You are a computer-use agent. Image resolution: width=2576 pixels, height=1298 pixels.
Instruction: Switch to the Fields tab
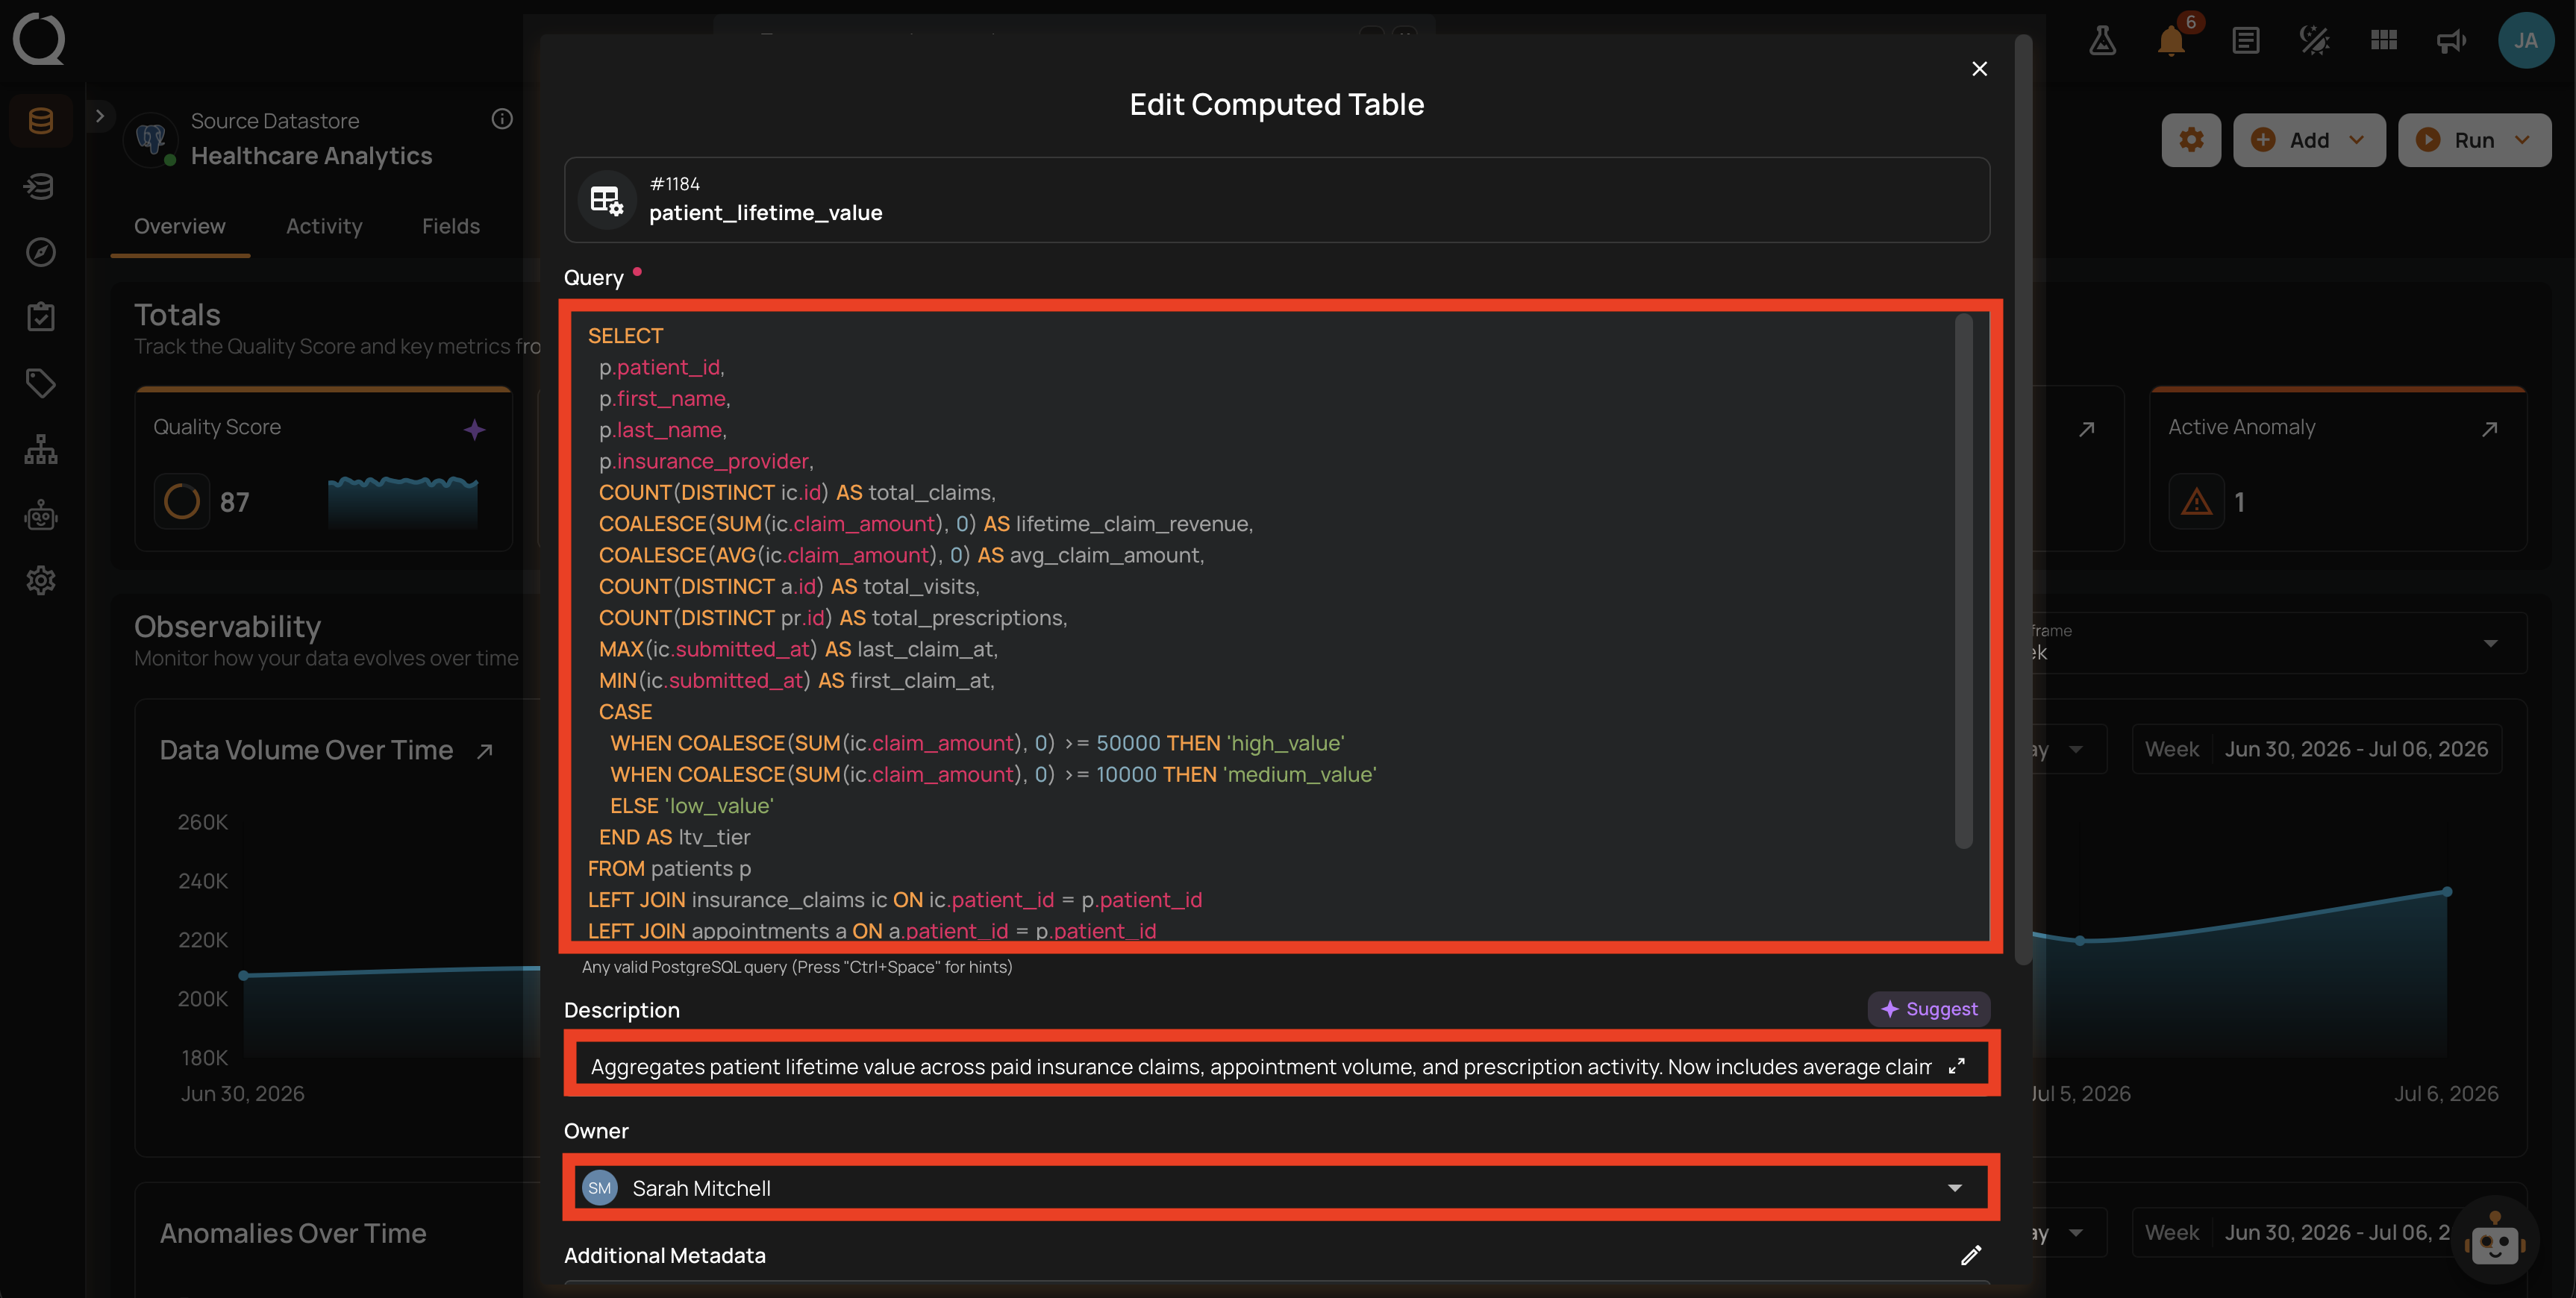click(x=451, y=226)
